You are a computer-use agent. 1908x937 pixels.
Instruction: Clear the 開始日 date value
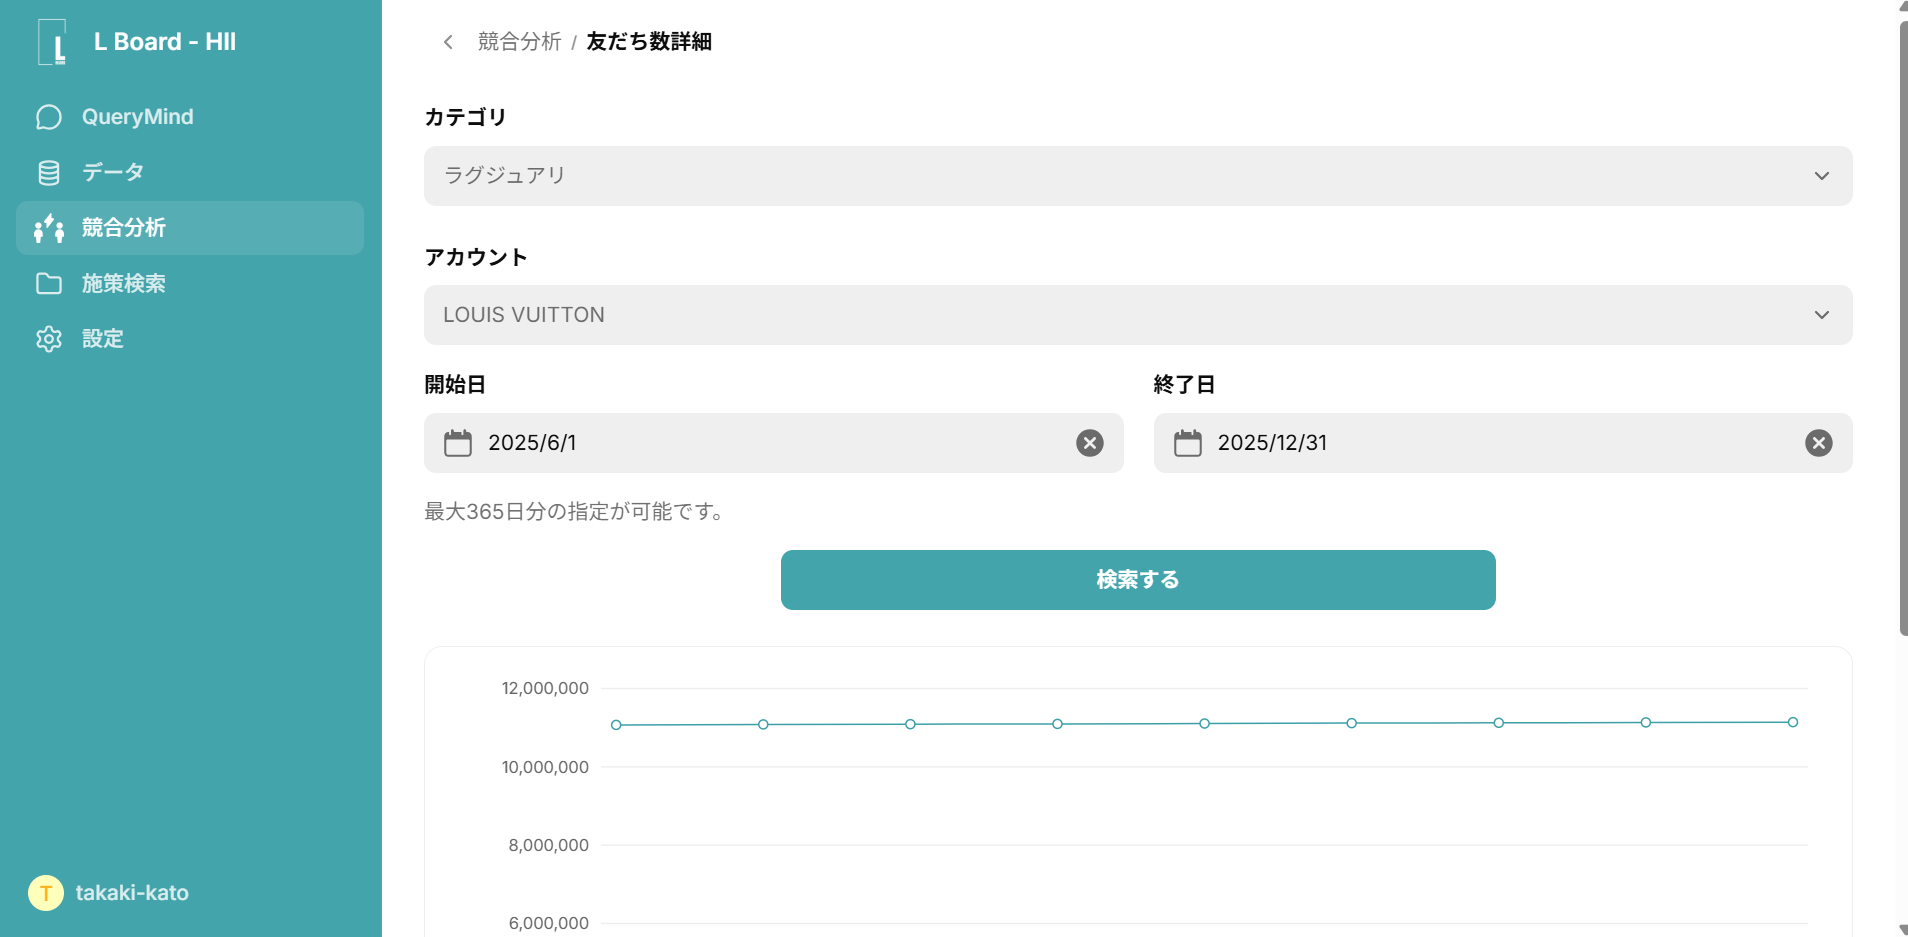[1089, 443]
